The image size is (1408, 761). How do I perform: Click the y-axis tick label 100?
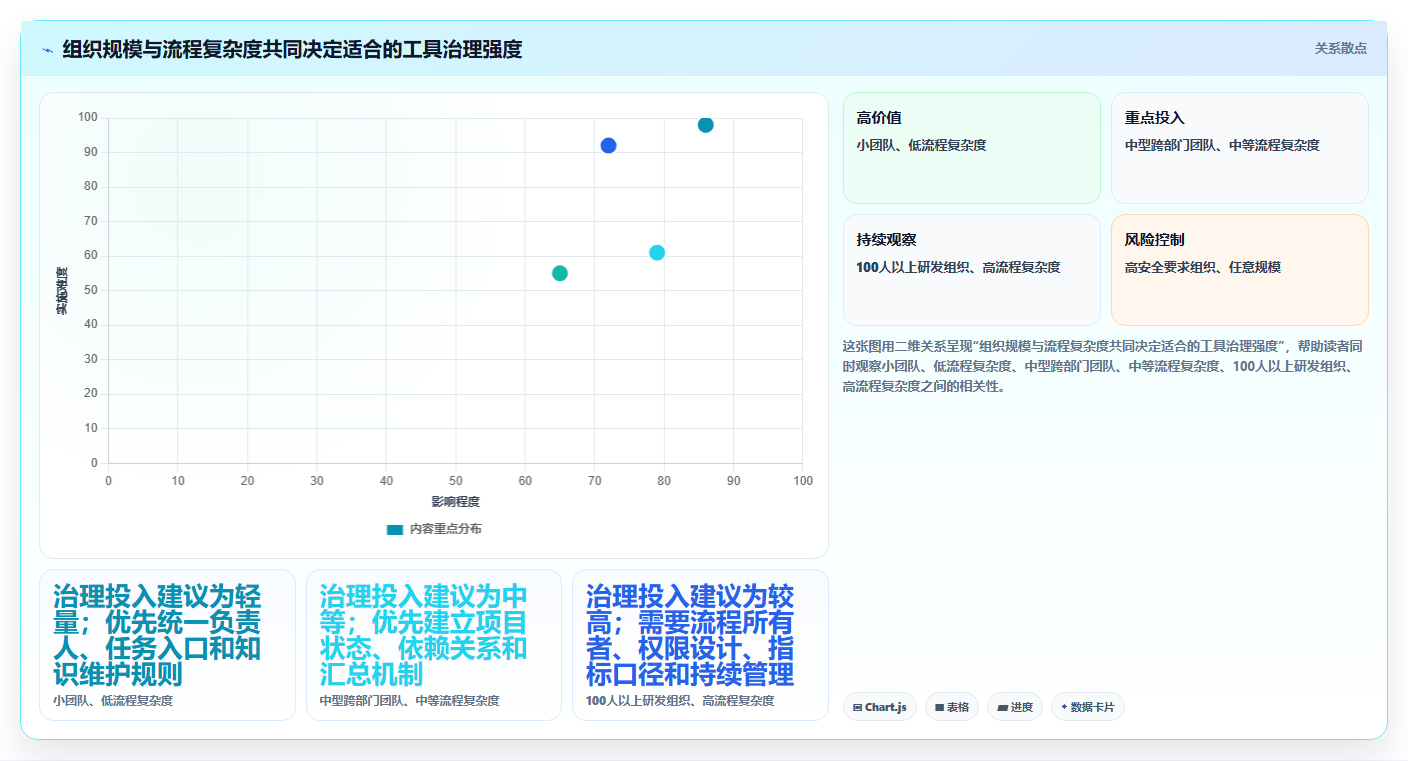(x=88, y=118)
